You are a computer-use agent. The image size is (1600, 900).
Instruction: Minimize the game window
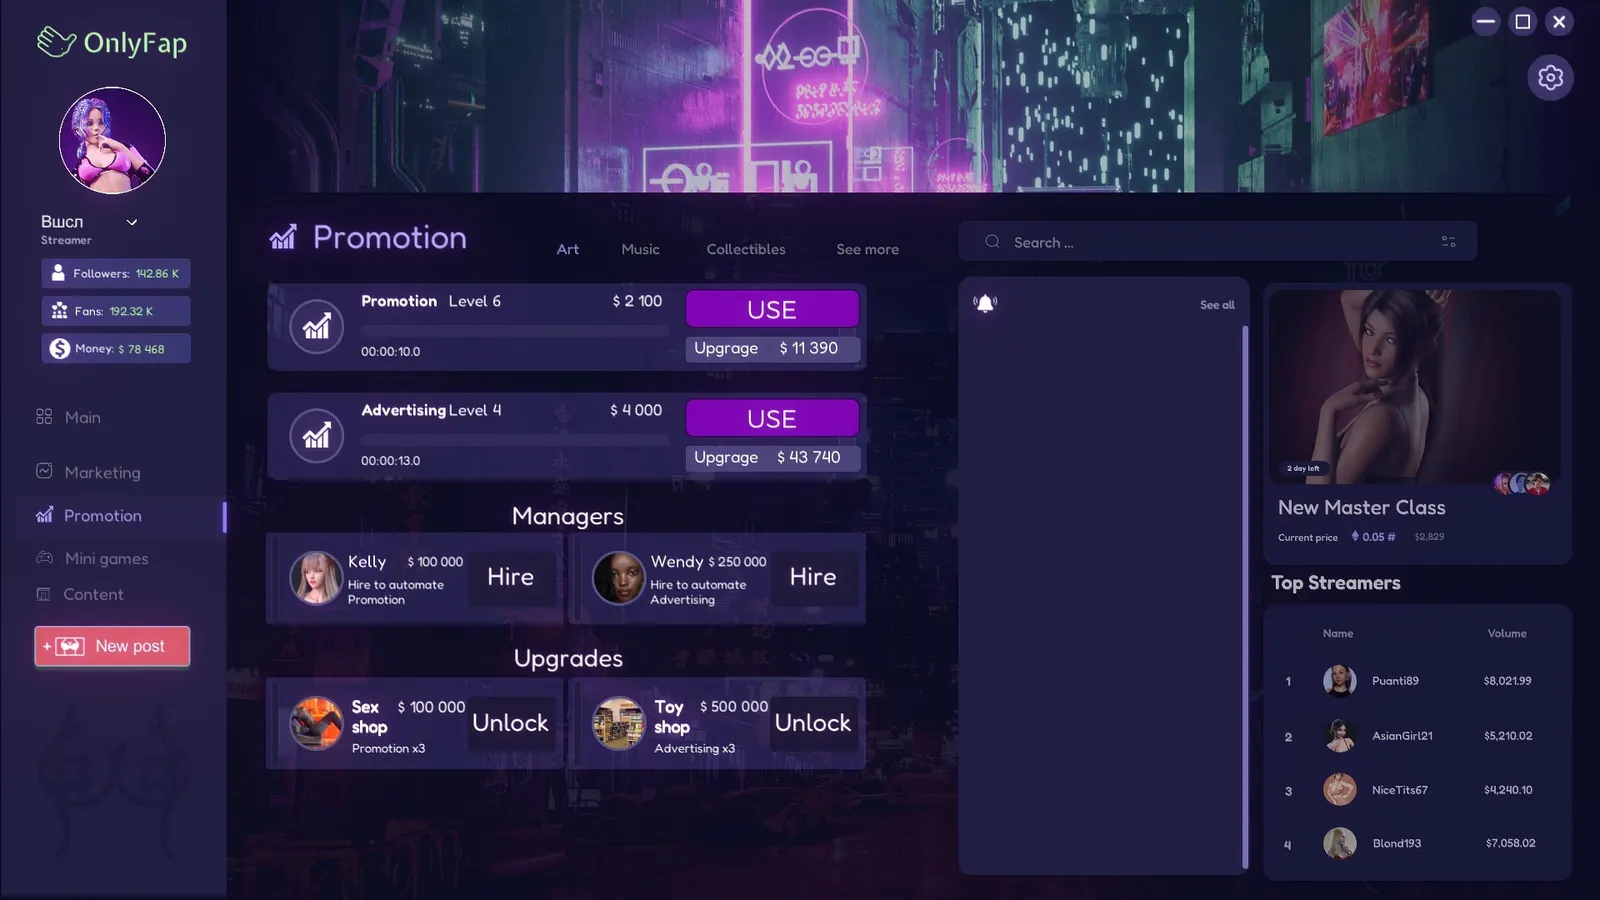1486,21
